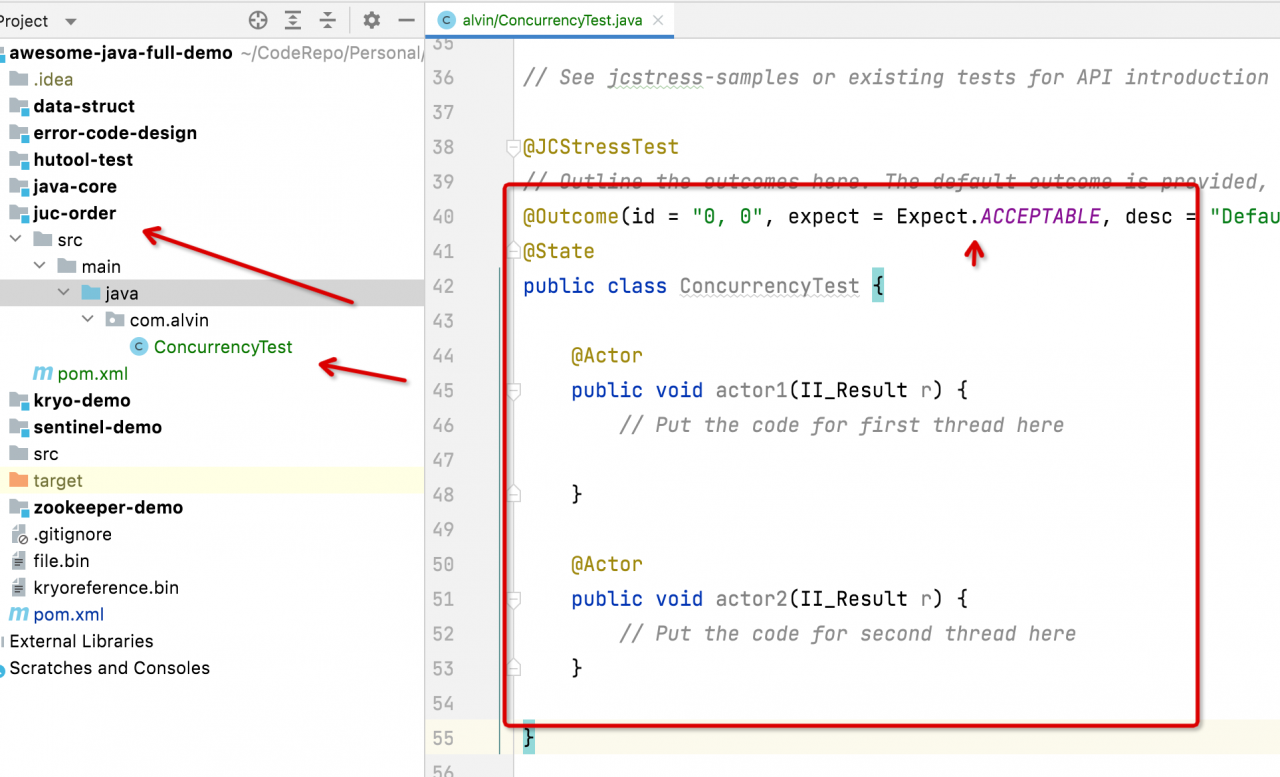This screenshot has width=1280, height=777.
Task: Click the actor2 method name
Action: point(751,599)
